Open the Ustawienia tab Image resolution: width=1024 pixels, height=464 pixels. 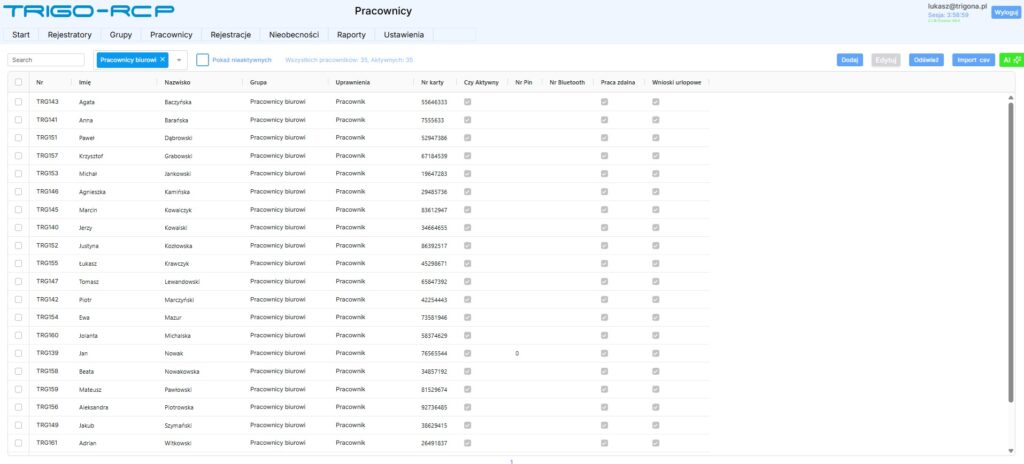403,35
